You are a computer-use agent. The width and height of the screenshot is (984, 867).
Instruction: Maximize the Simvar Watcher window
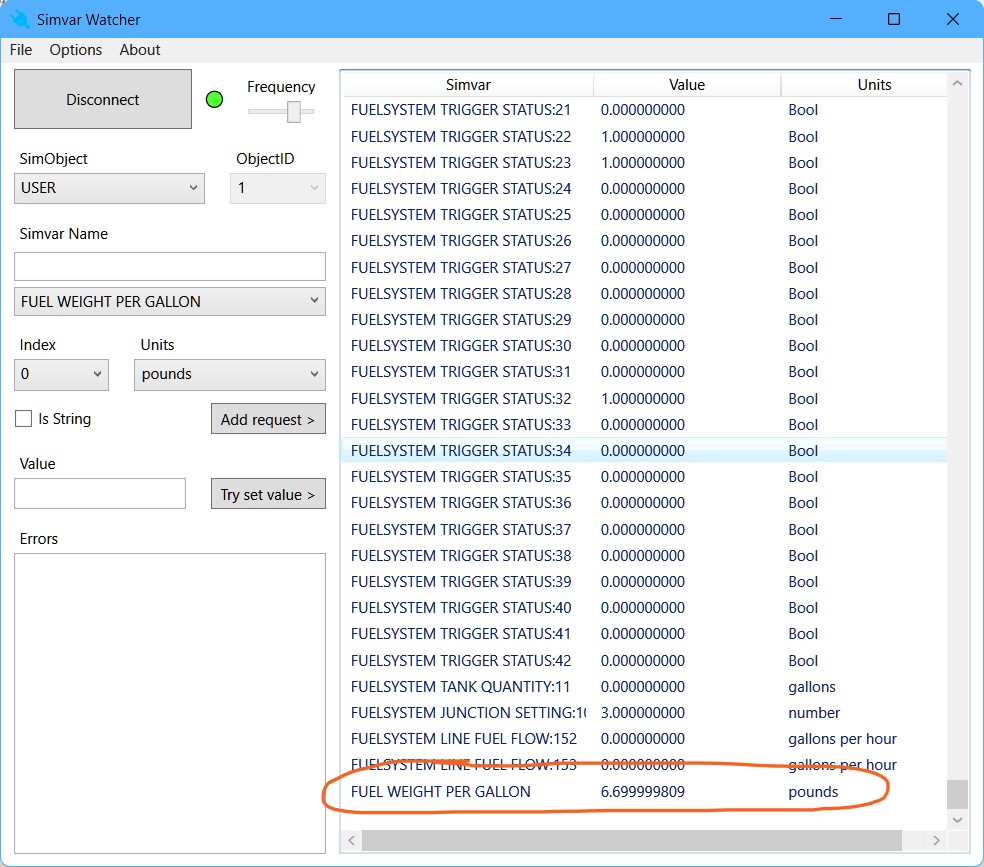pyautogui.click(x=894, y=19)
